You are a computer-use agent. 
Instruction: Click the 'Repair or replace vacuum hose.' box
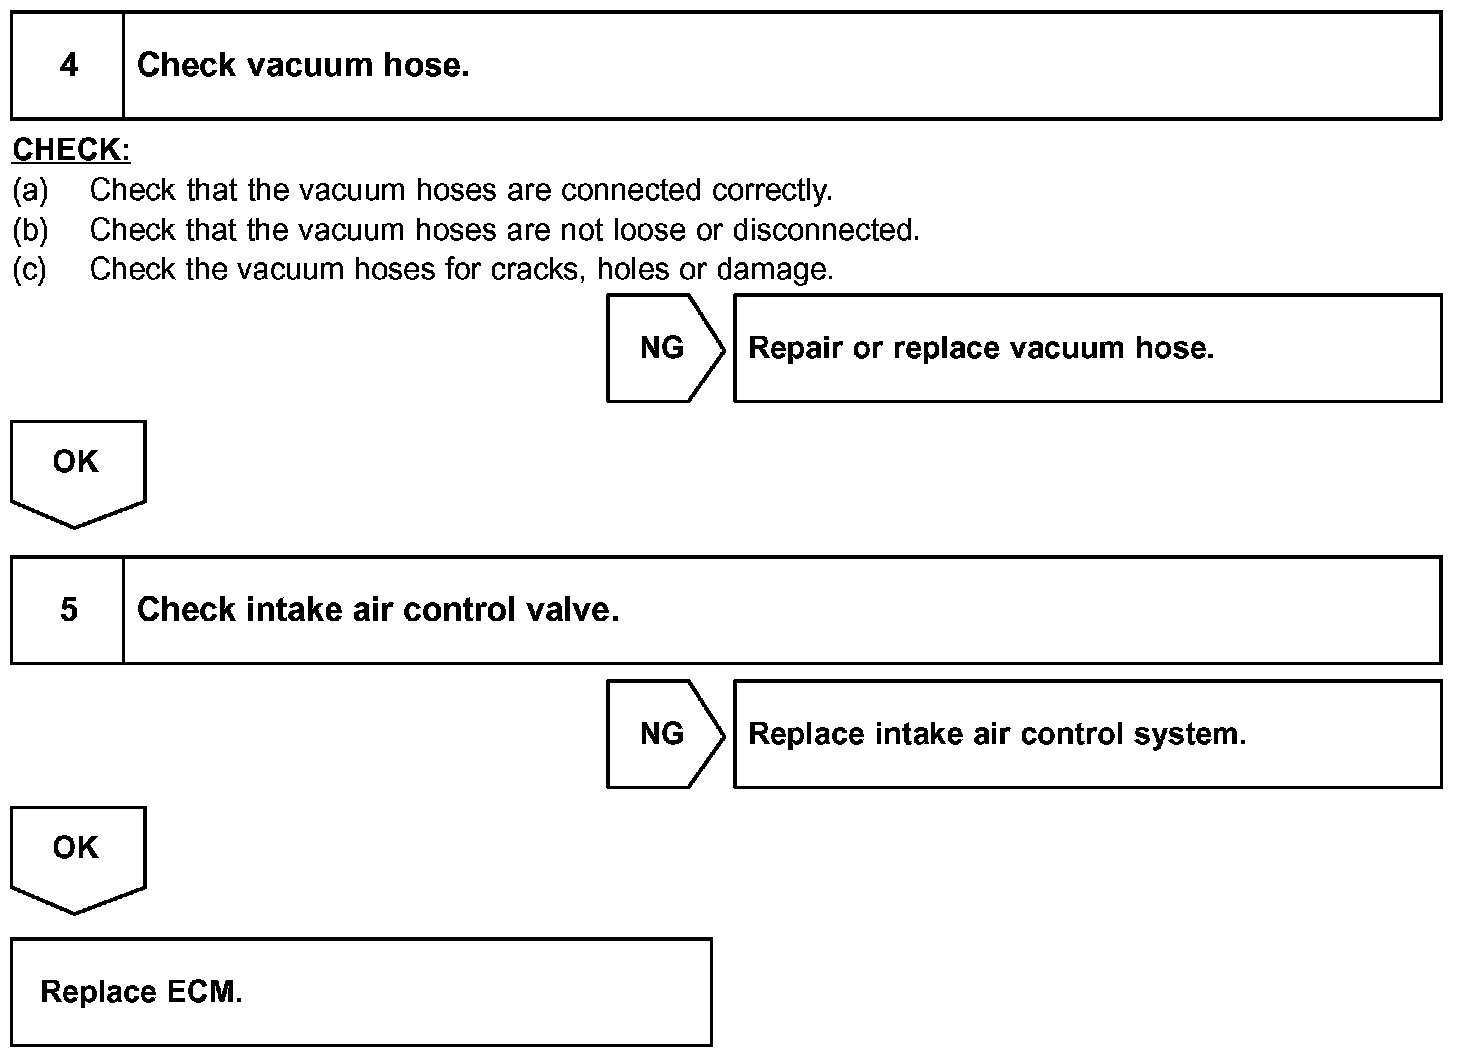[x=1087, y=348]
